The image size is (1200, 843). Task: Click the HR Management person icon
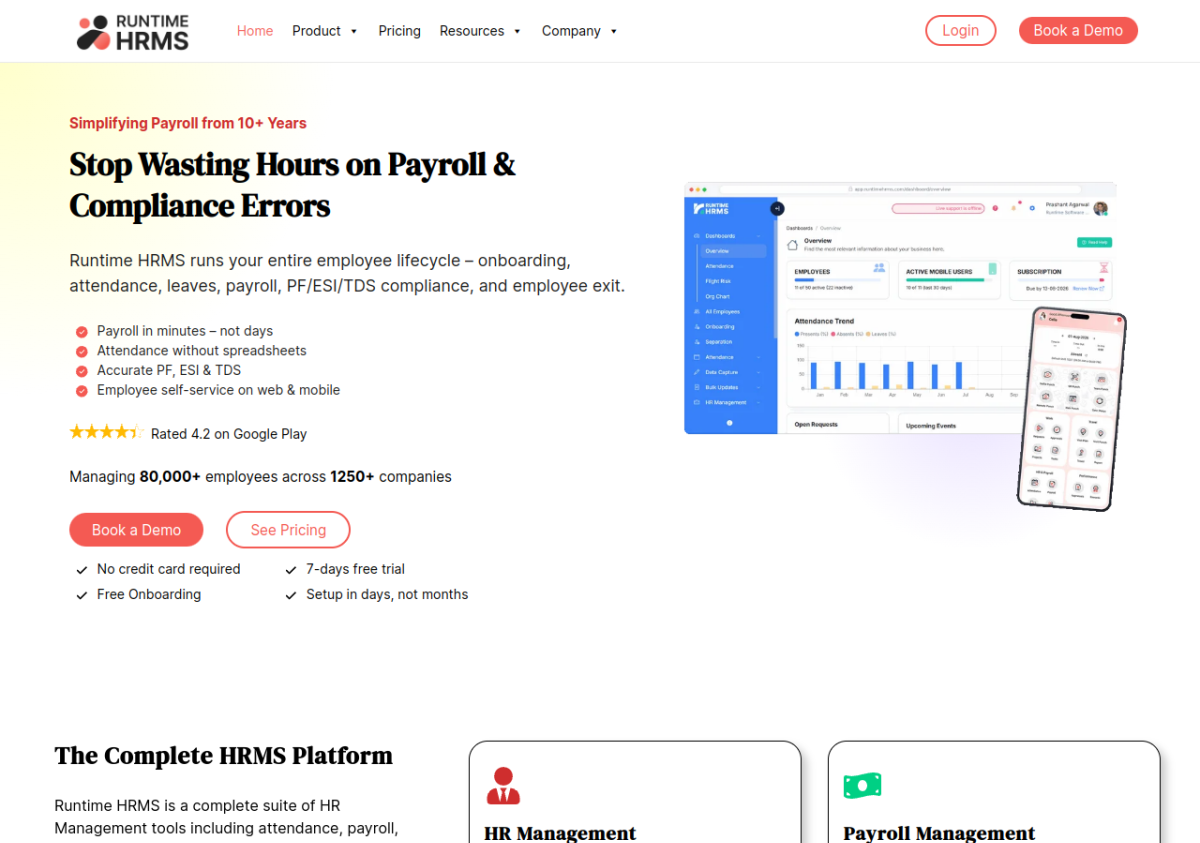click(503, 786)
